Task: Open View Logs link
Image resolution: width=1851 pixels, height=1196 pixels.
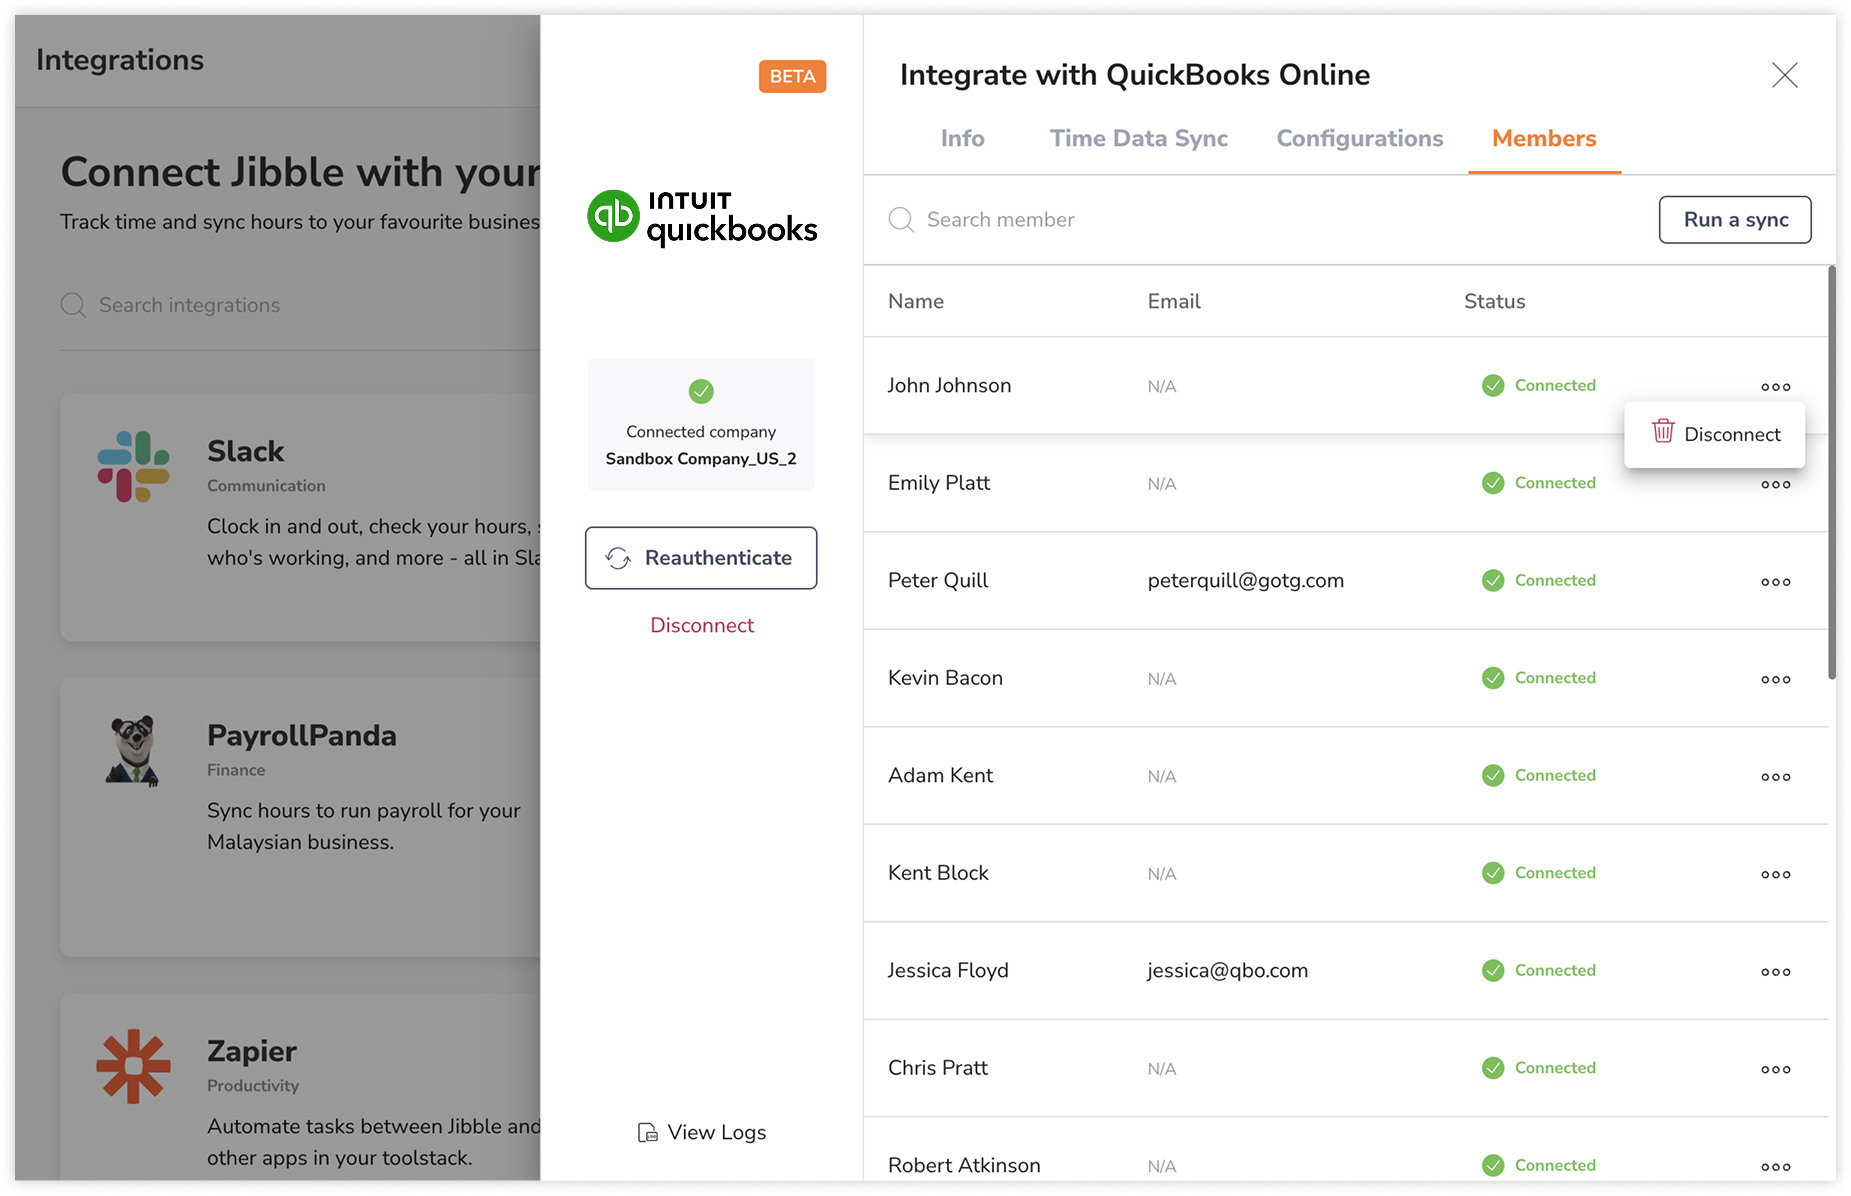Action: (702, 1133)
